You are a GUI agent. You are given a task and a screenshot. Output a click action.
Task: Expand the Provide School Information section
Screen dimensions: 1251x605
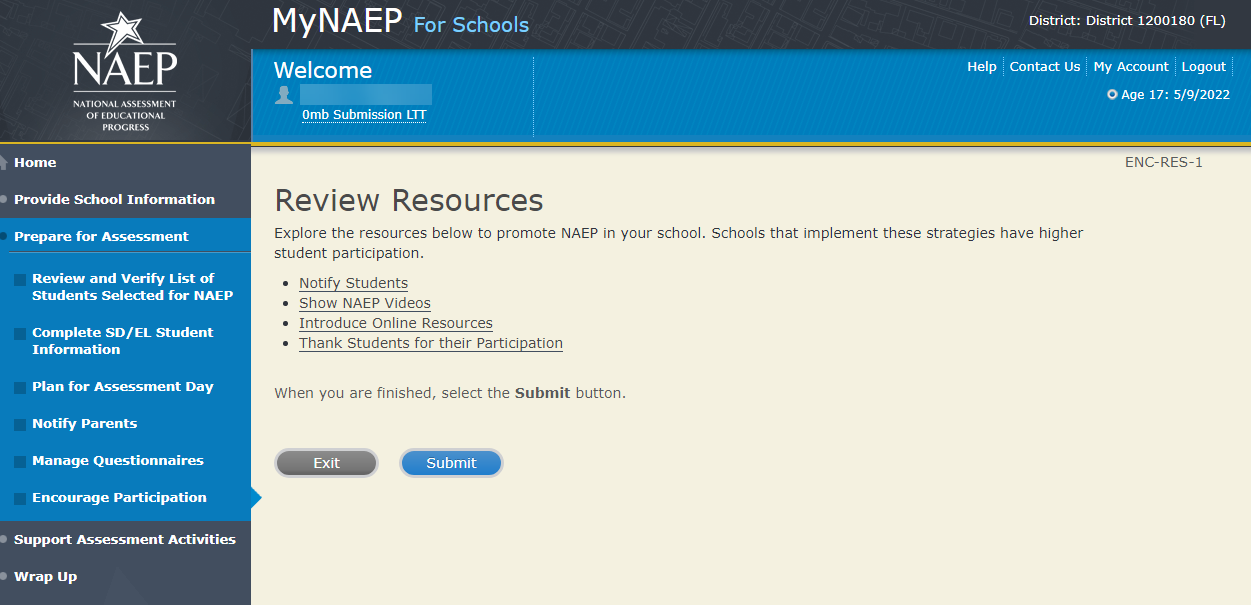[x=114, y=199]
